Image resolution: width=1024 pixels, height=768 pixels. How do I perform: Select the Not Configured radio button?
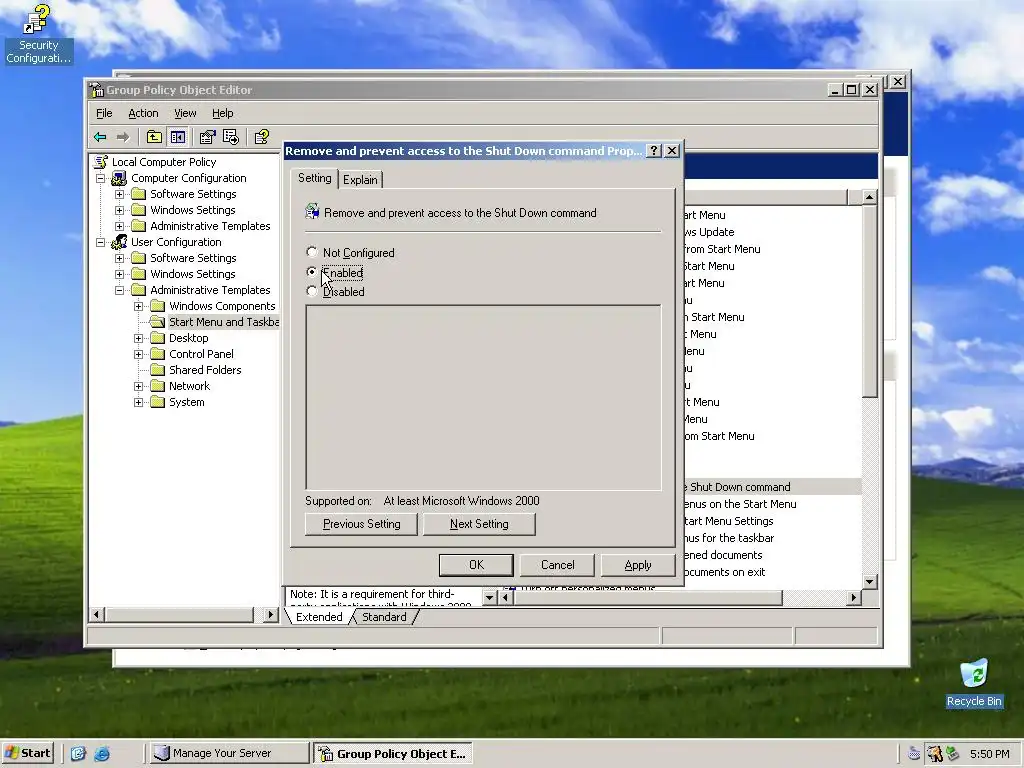[312, 252]
